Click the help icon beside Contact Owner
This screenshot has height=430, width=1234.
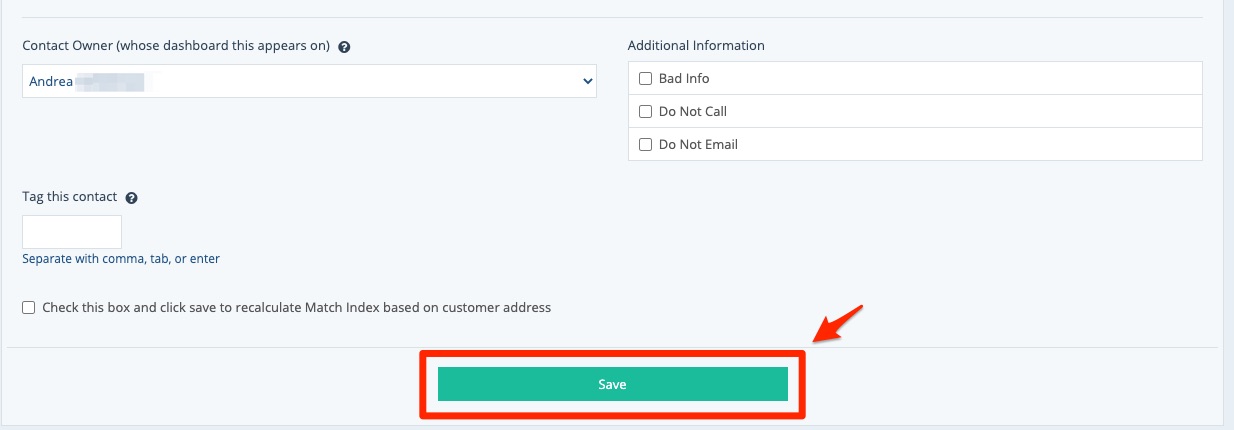(x=344, y=47)
